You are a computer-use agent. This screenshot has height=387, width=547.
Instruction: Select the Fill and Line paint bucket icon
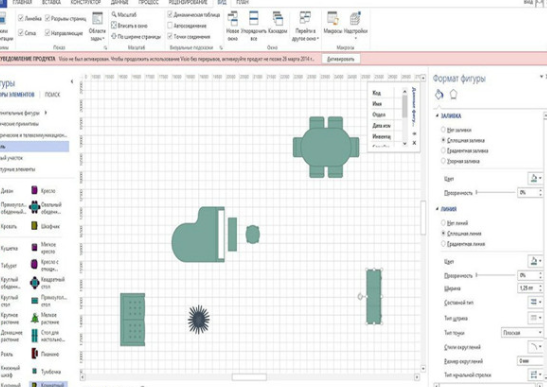click(439, 94)
